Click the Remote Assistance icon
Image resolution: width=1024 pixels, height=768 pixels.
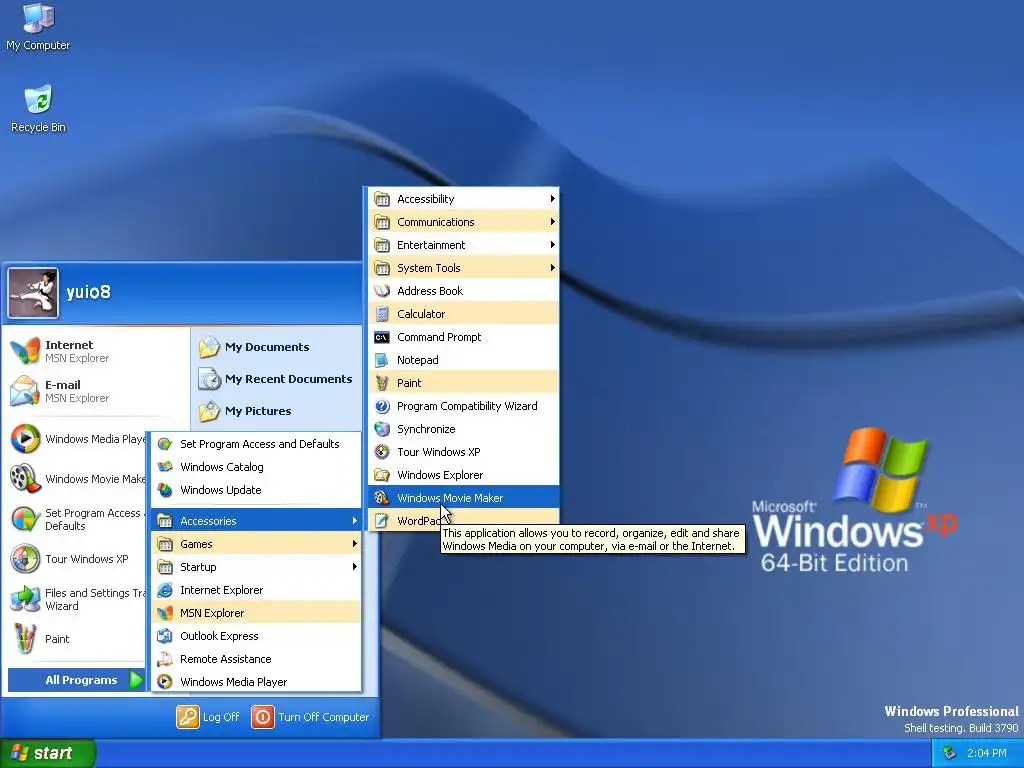coord(165,659)
